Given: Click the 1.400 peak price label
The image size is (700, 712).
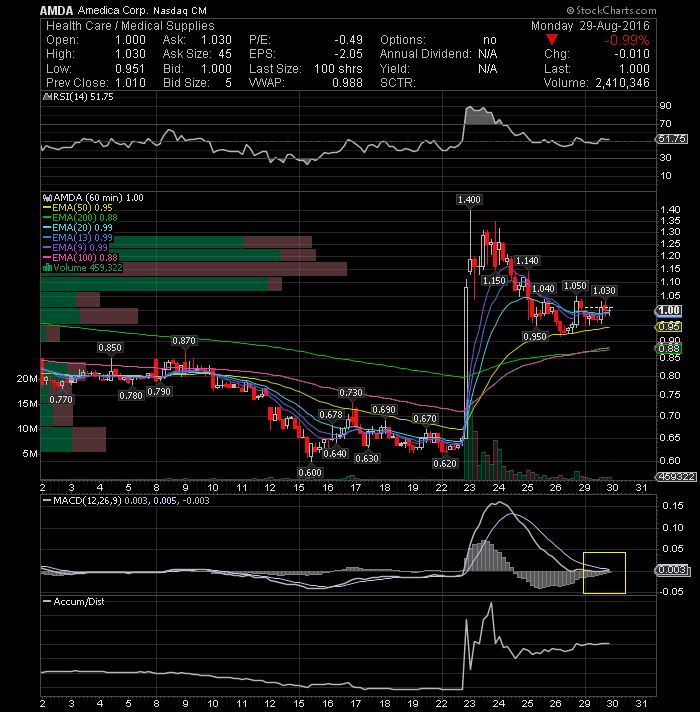Looking at the screenshot, I should tap(469, 200).
